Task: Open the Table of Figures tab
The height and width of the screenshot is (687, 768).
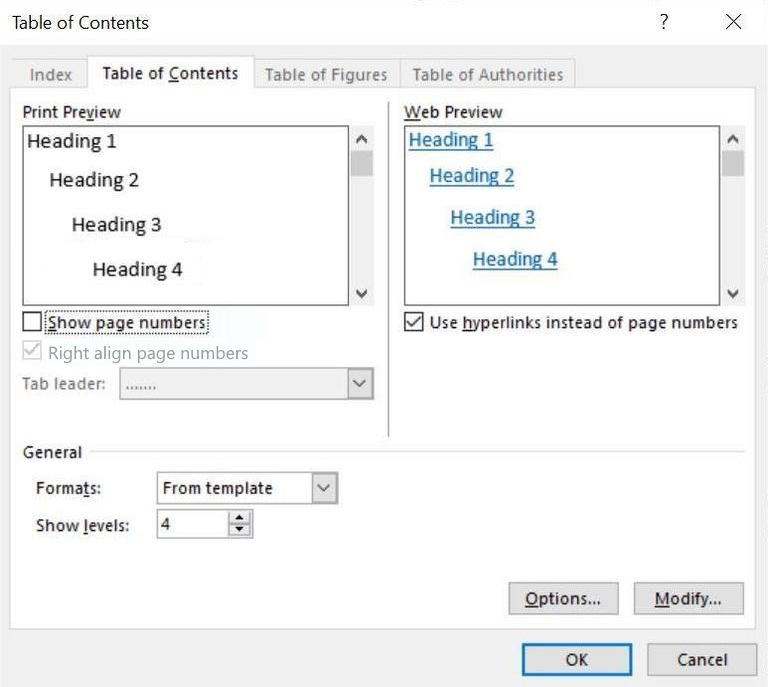Action: (327, 74)
